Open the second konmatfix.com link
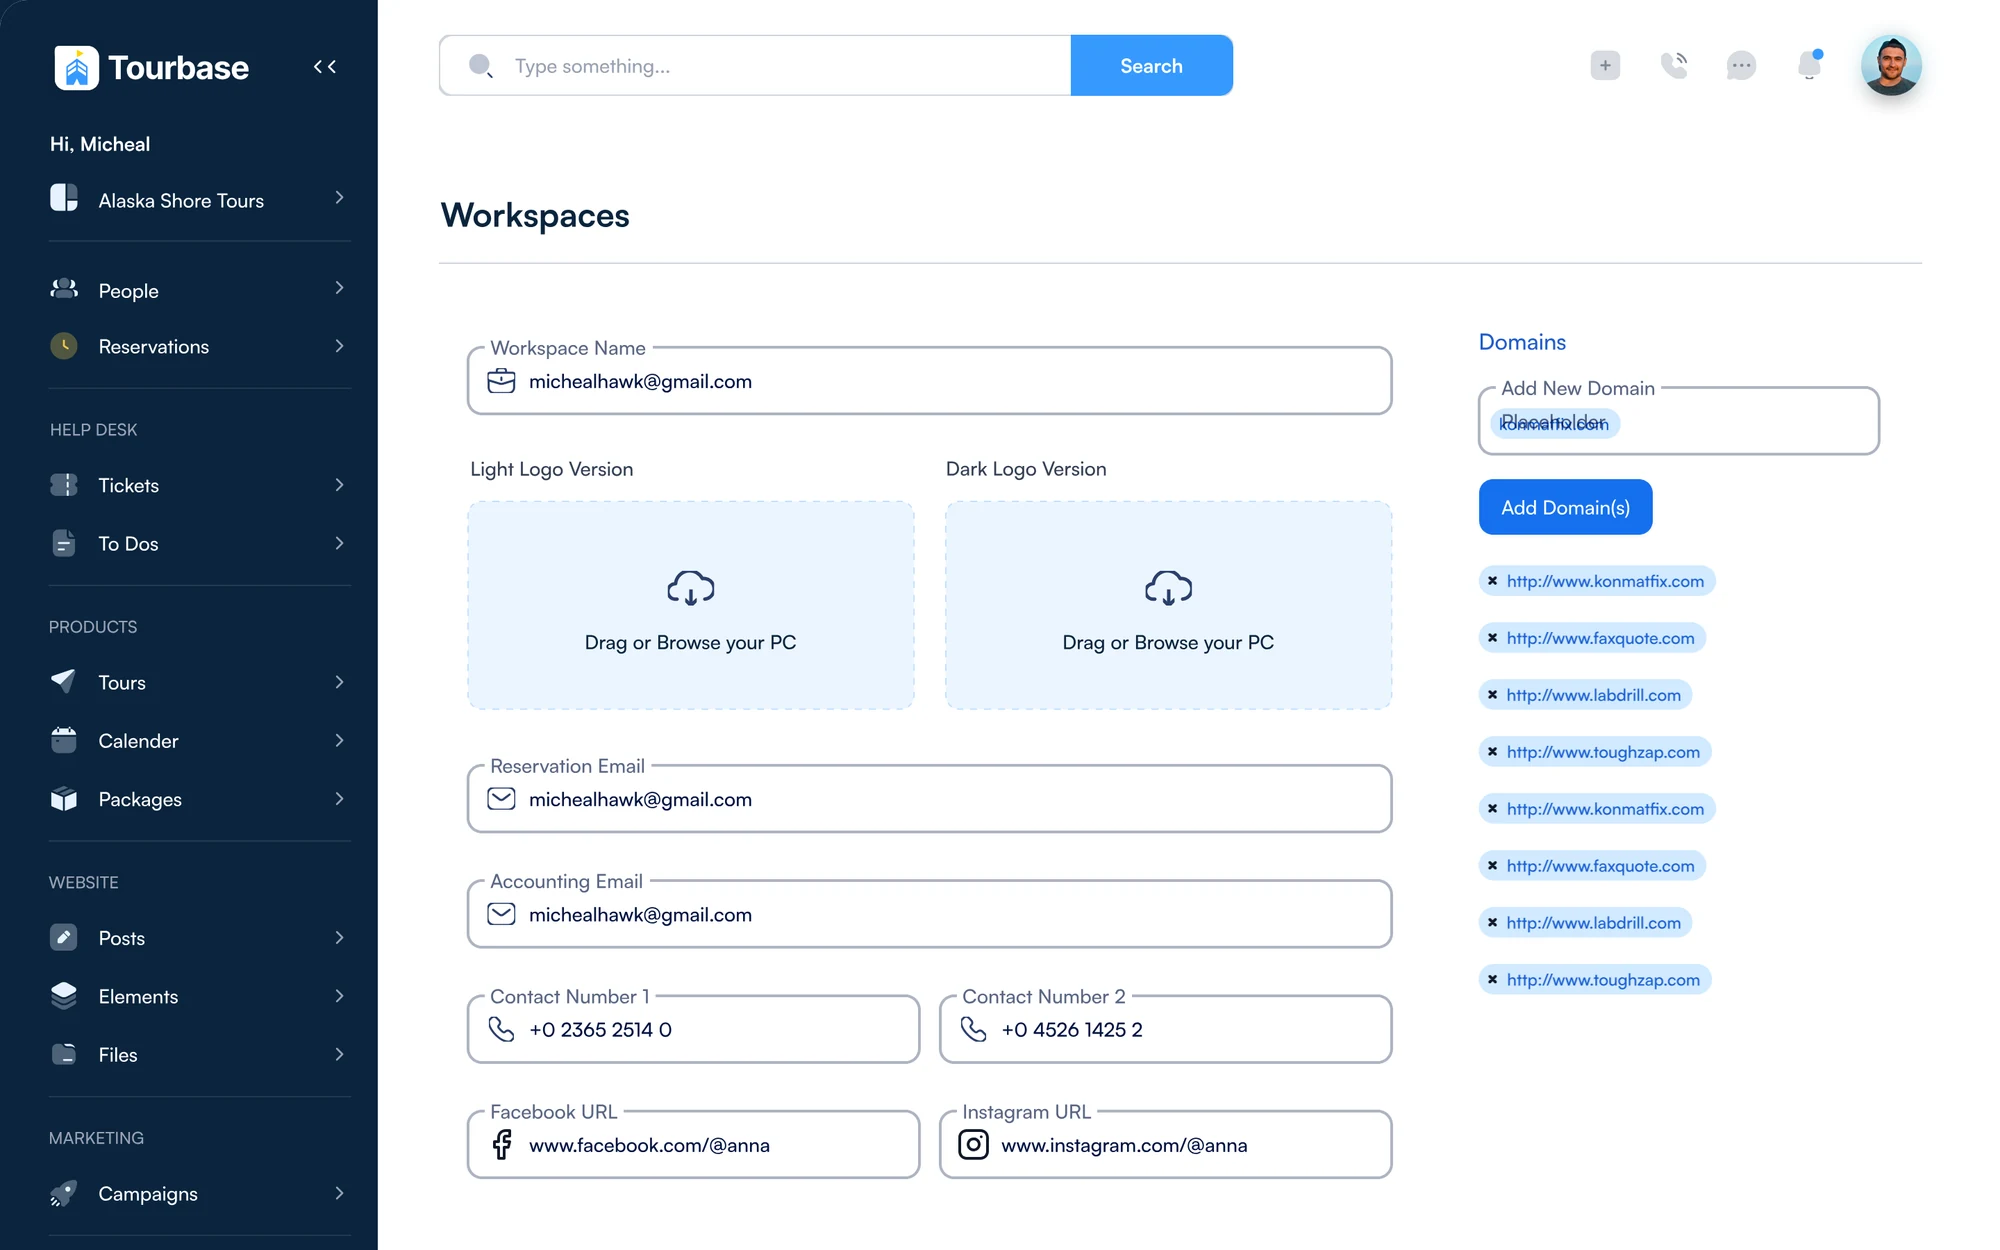Screen dimensions: 2000x1250 [x=1605, y=809]
